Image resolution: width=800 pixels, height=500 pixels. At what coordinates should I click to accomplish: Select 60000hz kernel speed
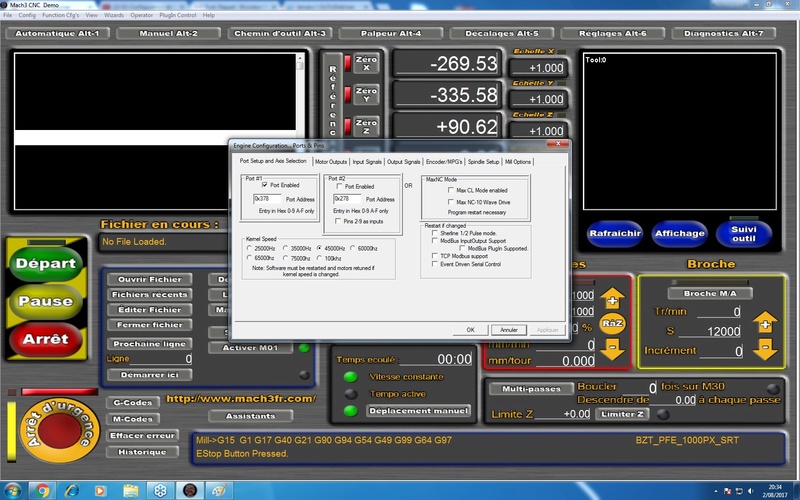(353, 248)
